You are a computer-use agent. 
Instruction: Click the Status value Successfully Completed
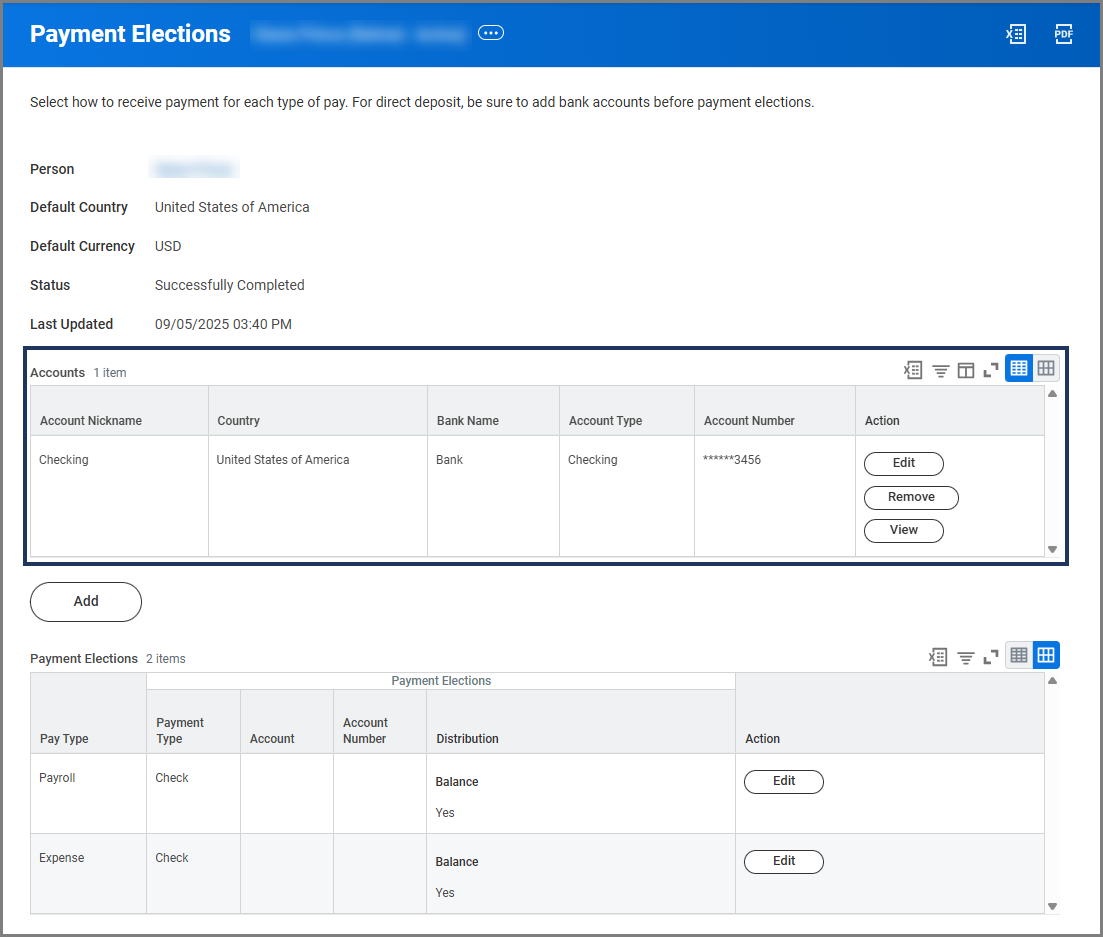point(229,286)
